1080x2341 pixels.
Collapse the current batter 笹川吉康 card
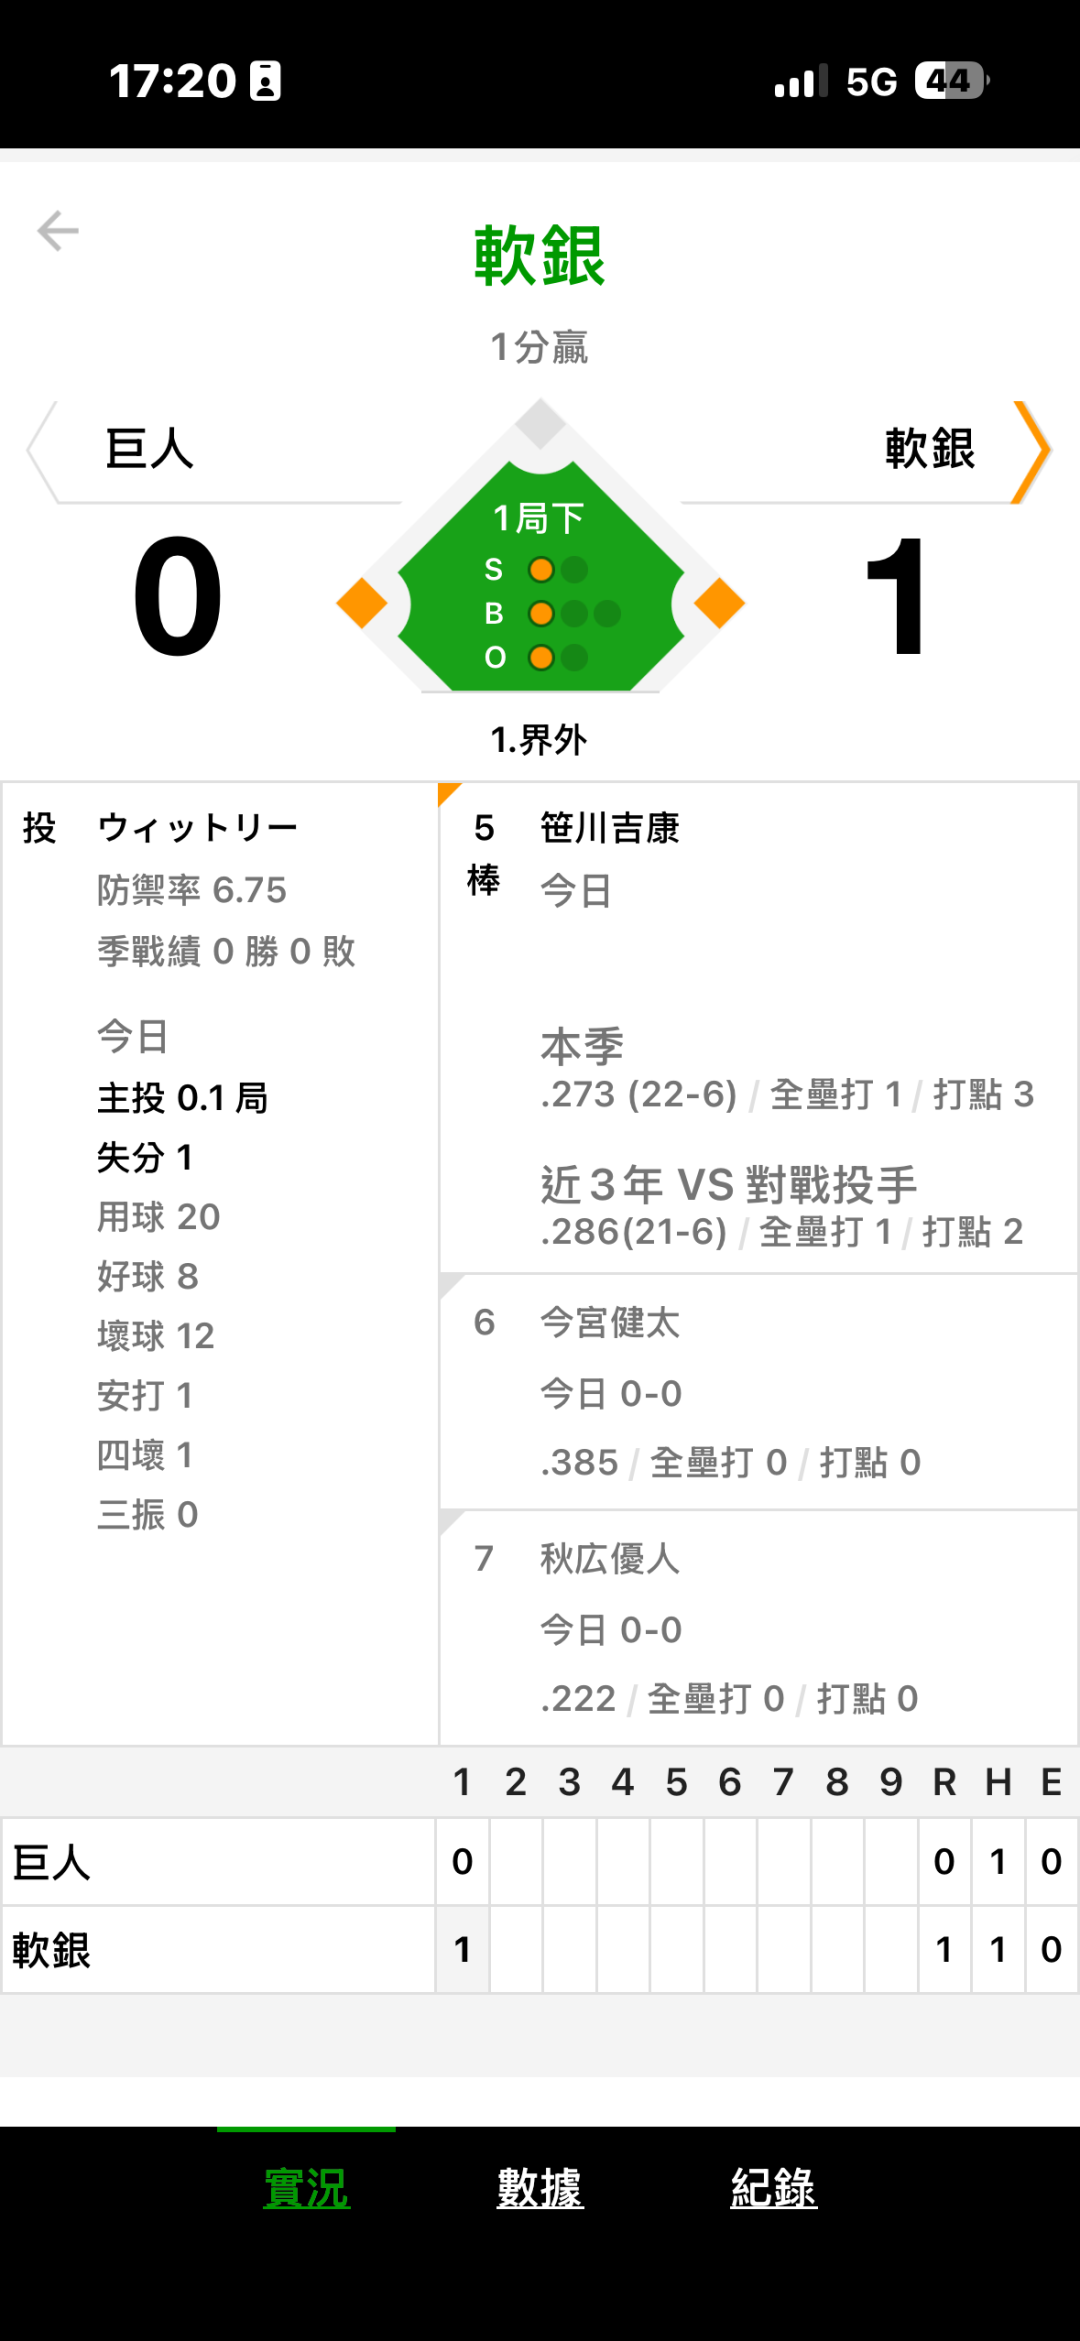point(758,1028)
